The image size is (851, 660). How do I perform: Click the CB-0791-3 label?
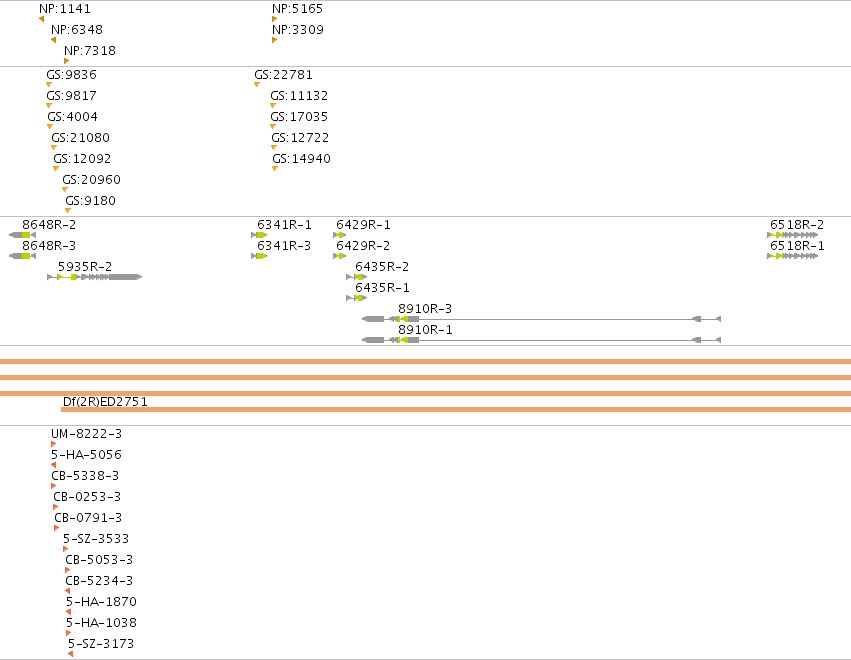(x=88, y=518)
